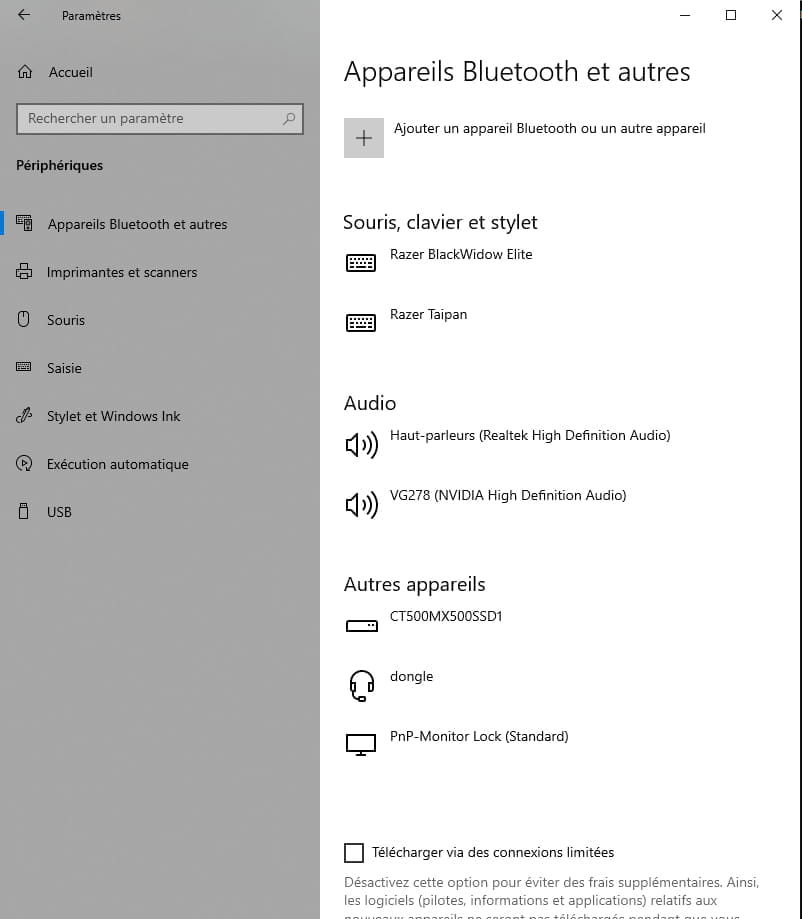Click the plus button to add a device

[363, 138]
